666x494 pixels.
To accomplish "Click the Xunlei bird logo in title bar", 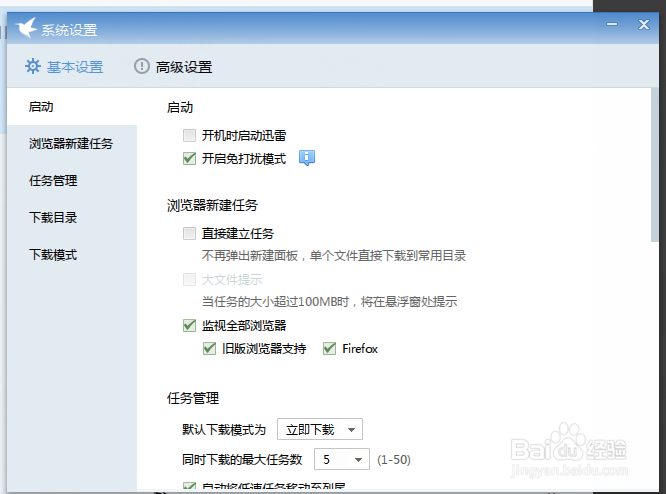I will point(25,28).
